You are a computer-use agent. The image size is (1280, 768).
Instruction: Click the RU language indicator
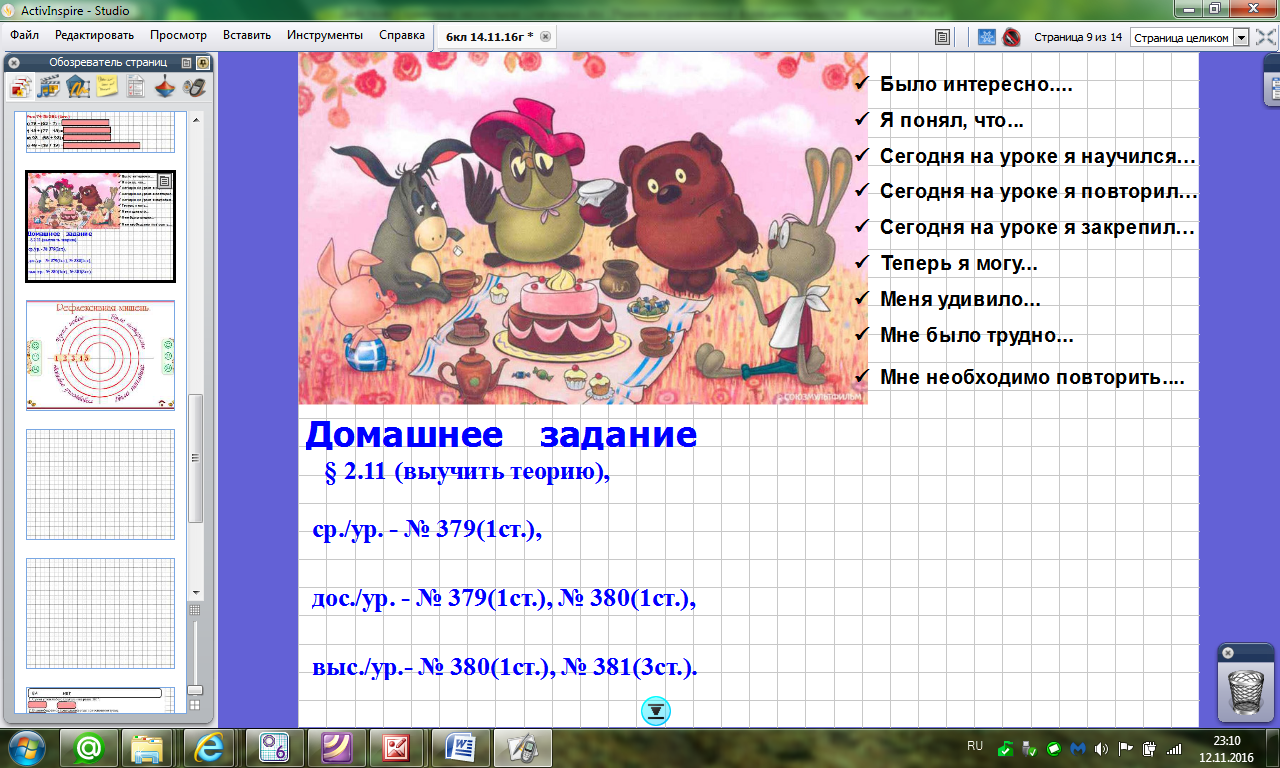point(975,746)
